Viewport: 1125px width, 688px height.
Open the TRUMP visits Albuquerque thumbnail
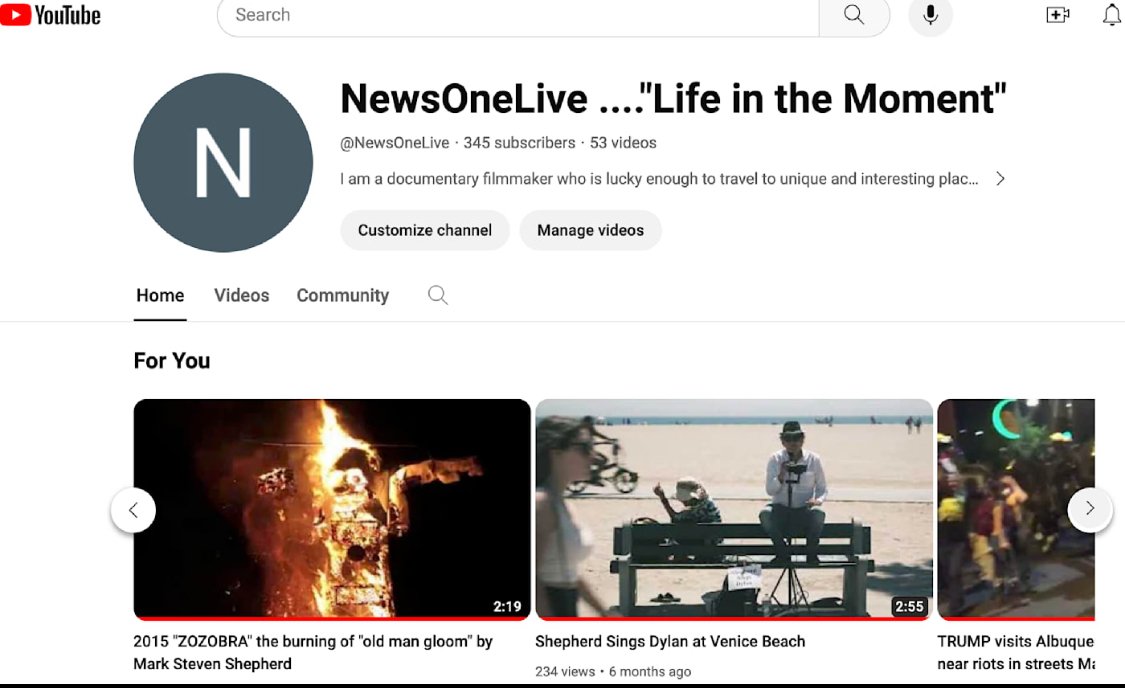point(1016,509)
